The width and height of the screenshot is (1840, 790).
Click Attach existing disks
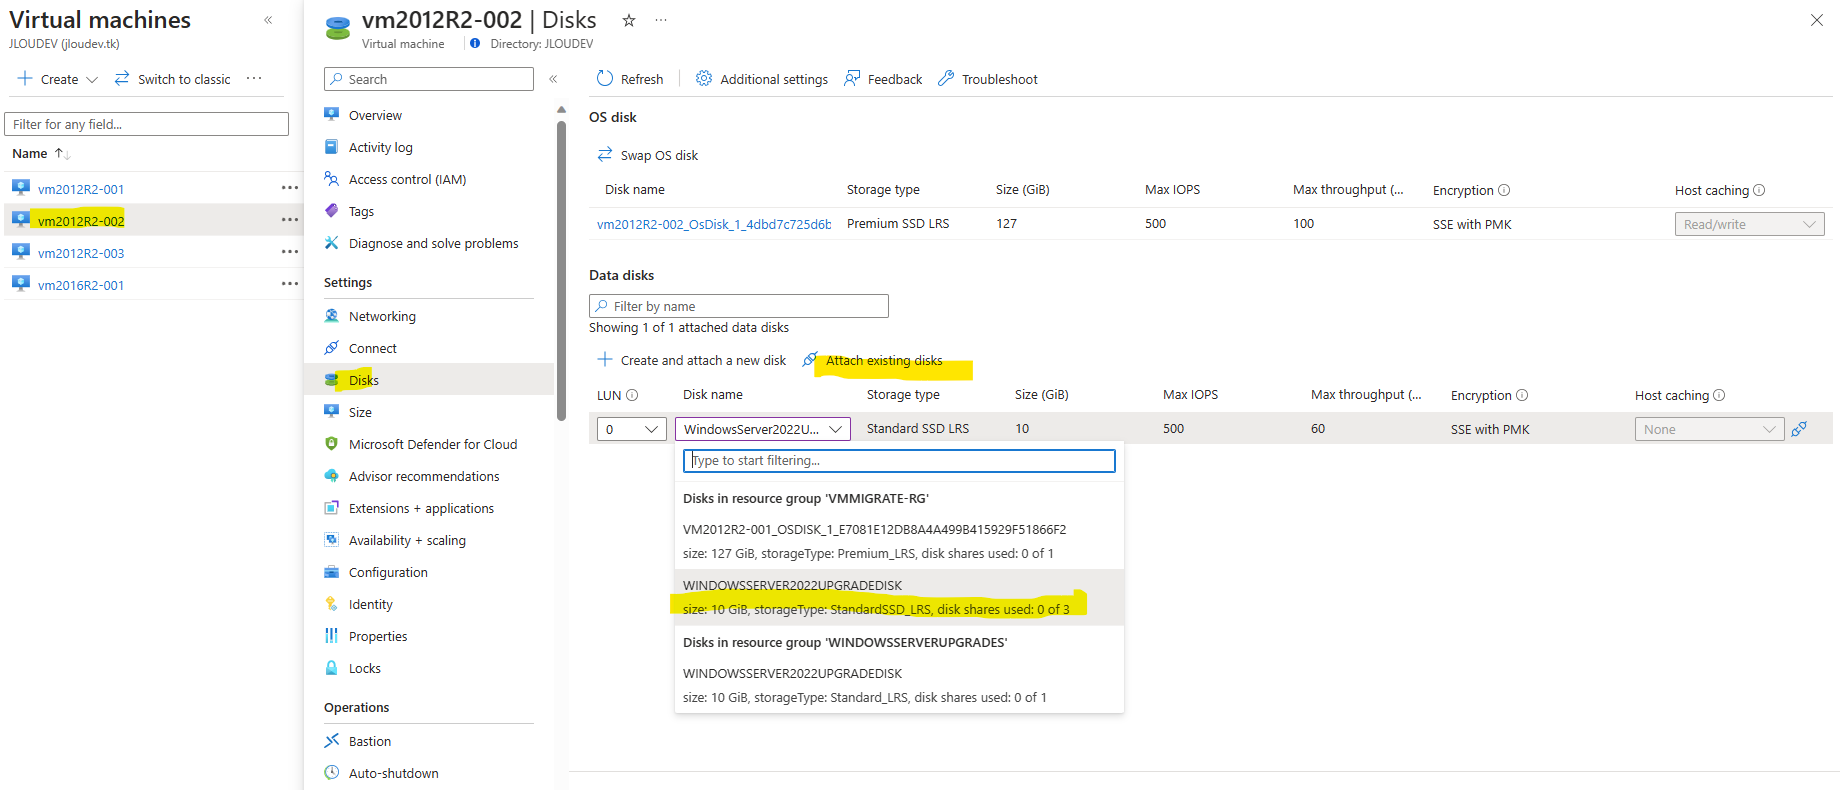(x=873, y=360)
